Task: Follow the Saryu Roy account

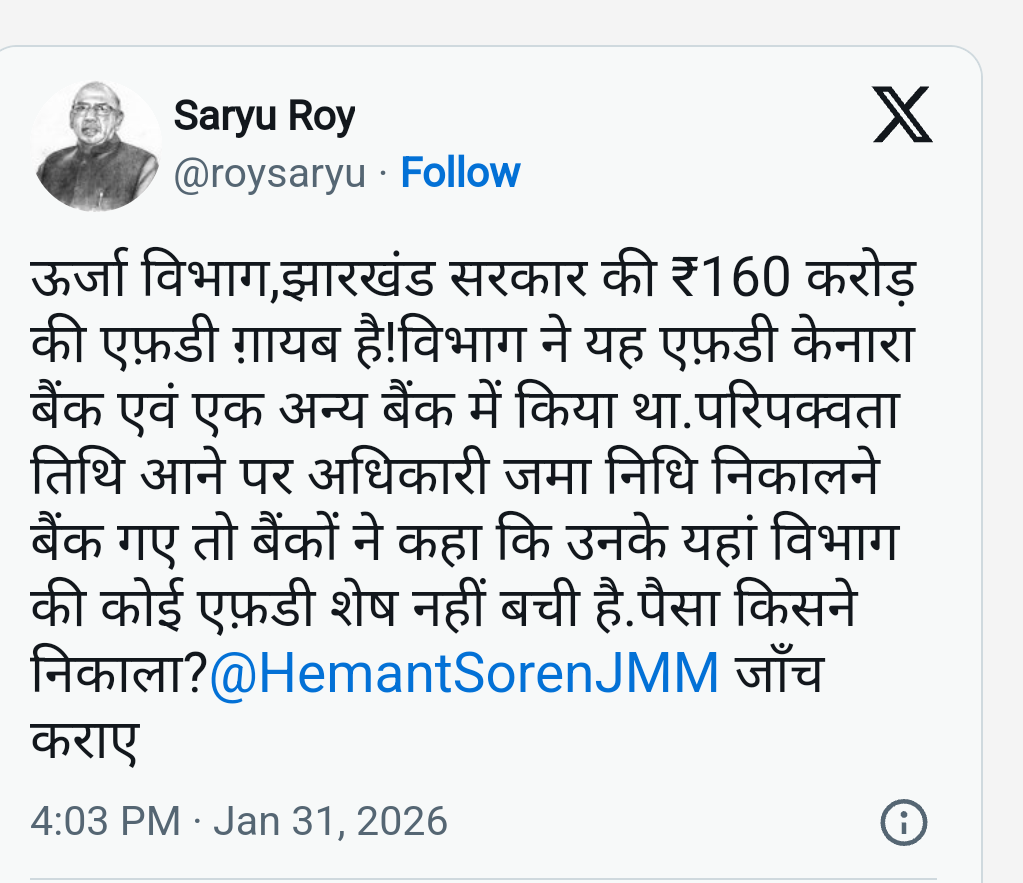Action: tap(460, 174)
